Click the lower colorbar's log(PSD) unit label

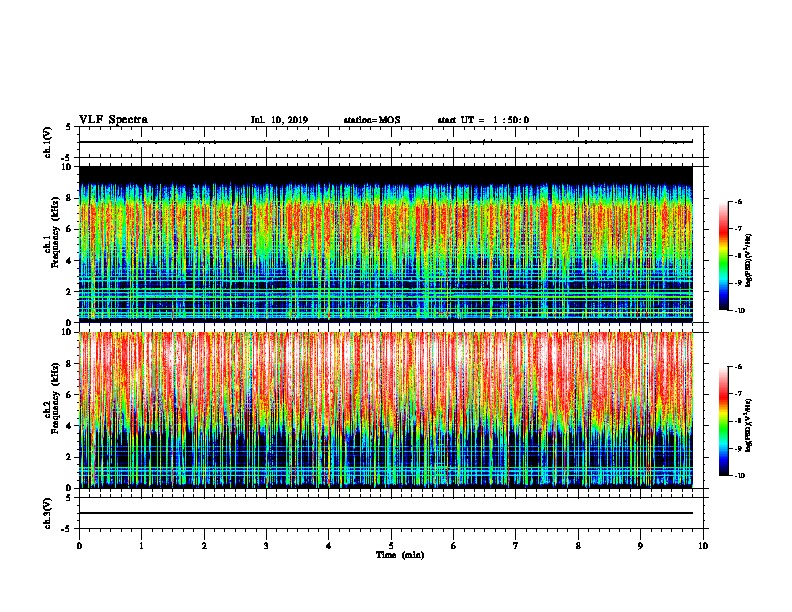tap(749, 425)
